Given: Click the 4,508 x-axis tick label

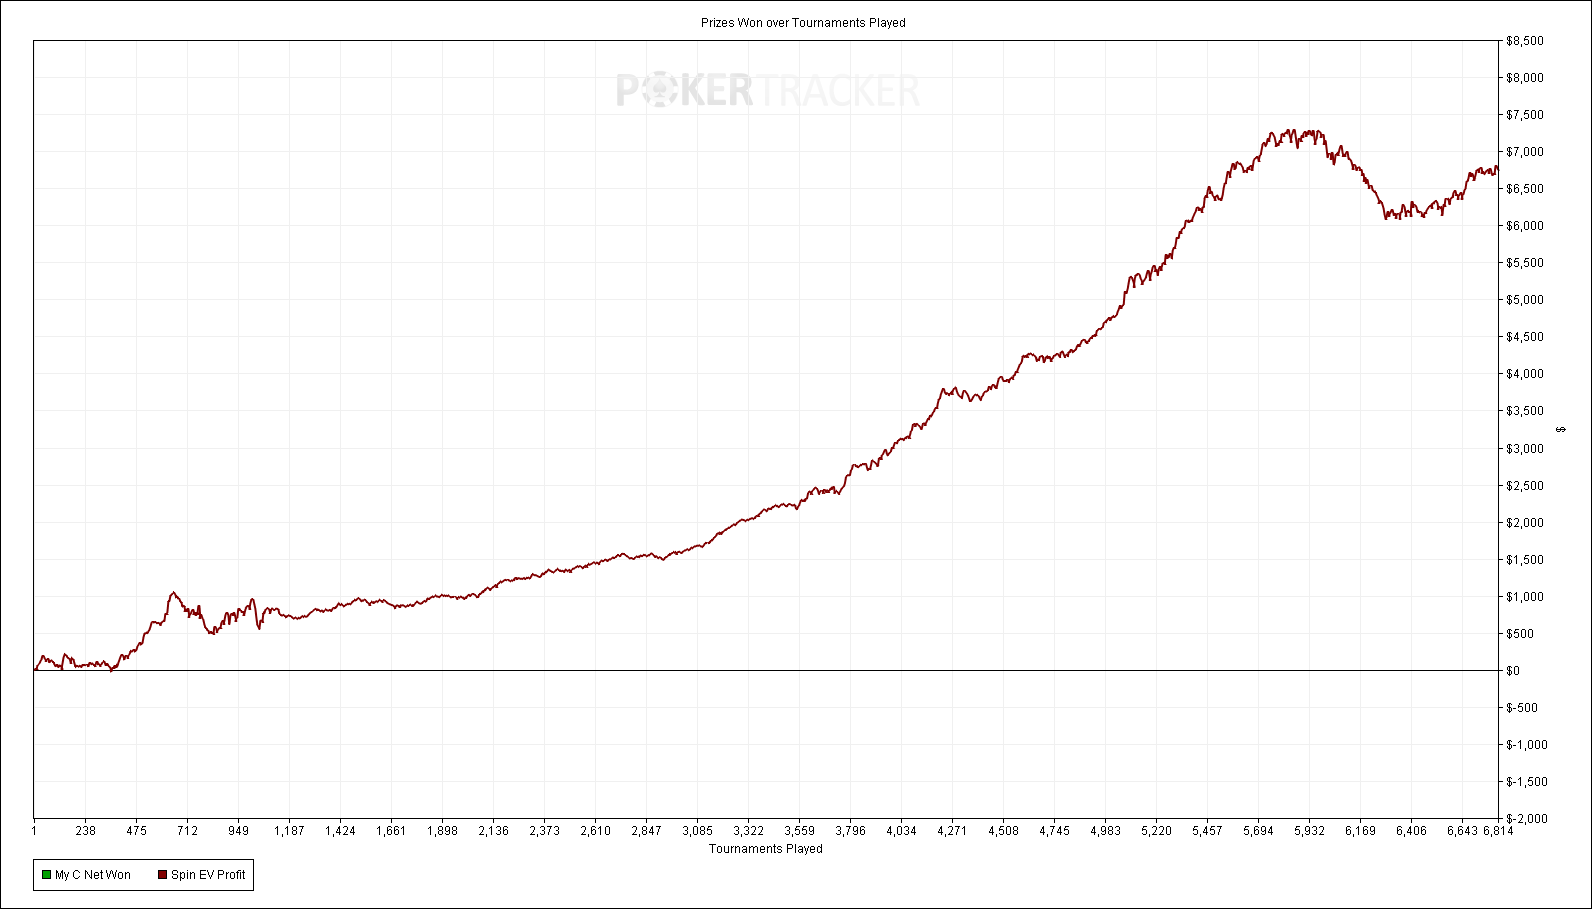Looking at the screenshot, I should (x=1003, y=831).
